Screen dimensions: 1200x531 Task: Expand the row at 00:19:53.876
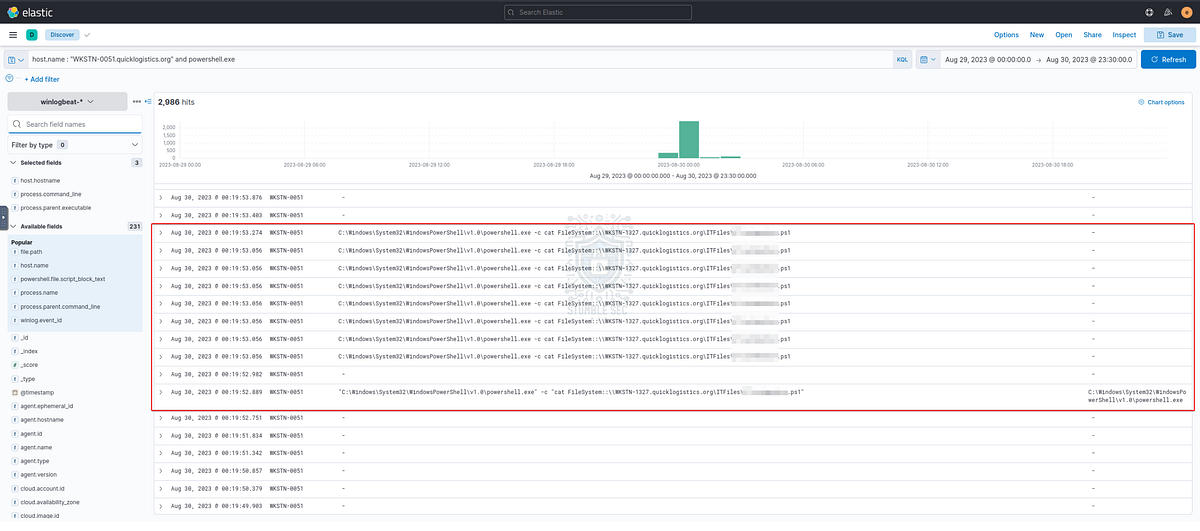(x=162, y=197)
